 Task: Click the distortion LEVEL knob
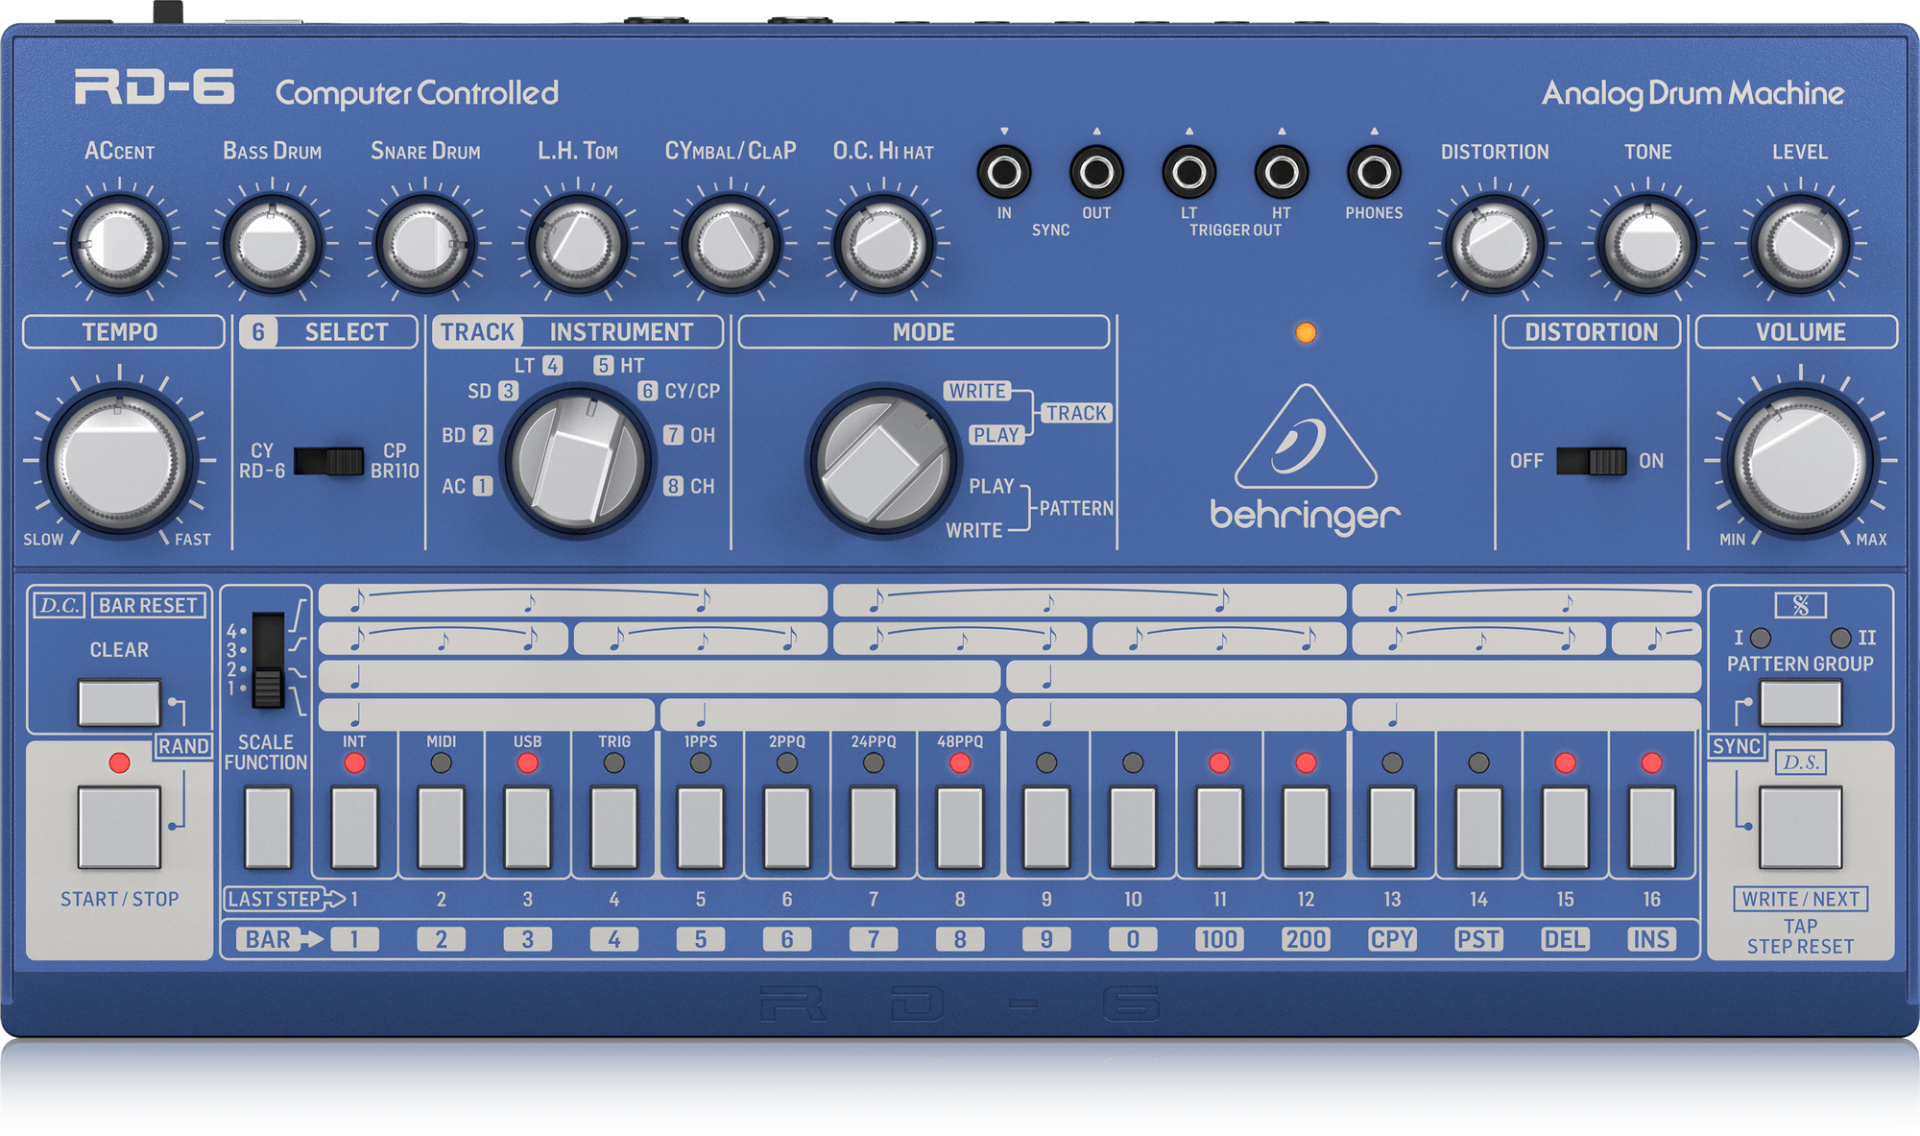[1801, 243]
